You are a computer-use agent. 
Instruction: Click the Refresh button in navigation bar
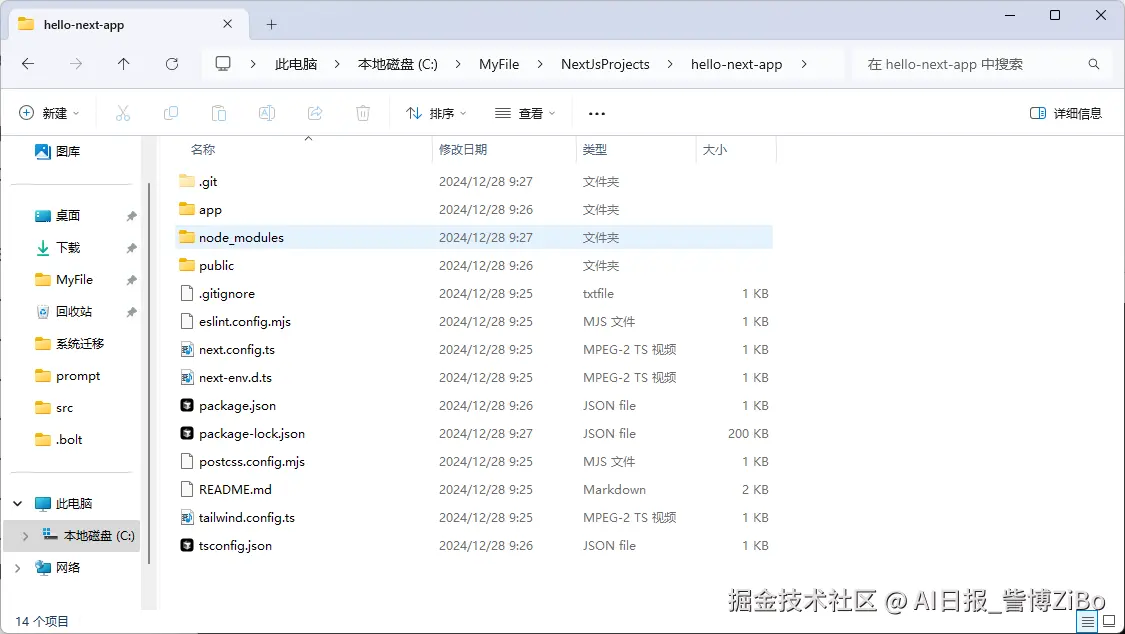[x=172, y=64]
